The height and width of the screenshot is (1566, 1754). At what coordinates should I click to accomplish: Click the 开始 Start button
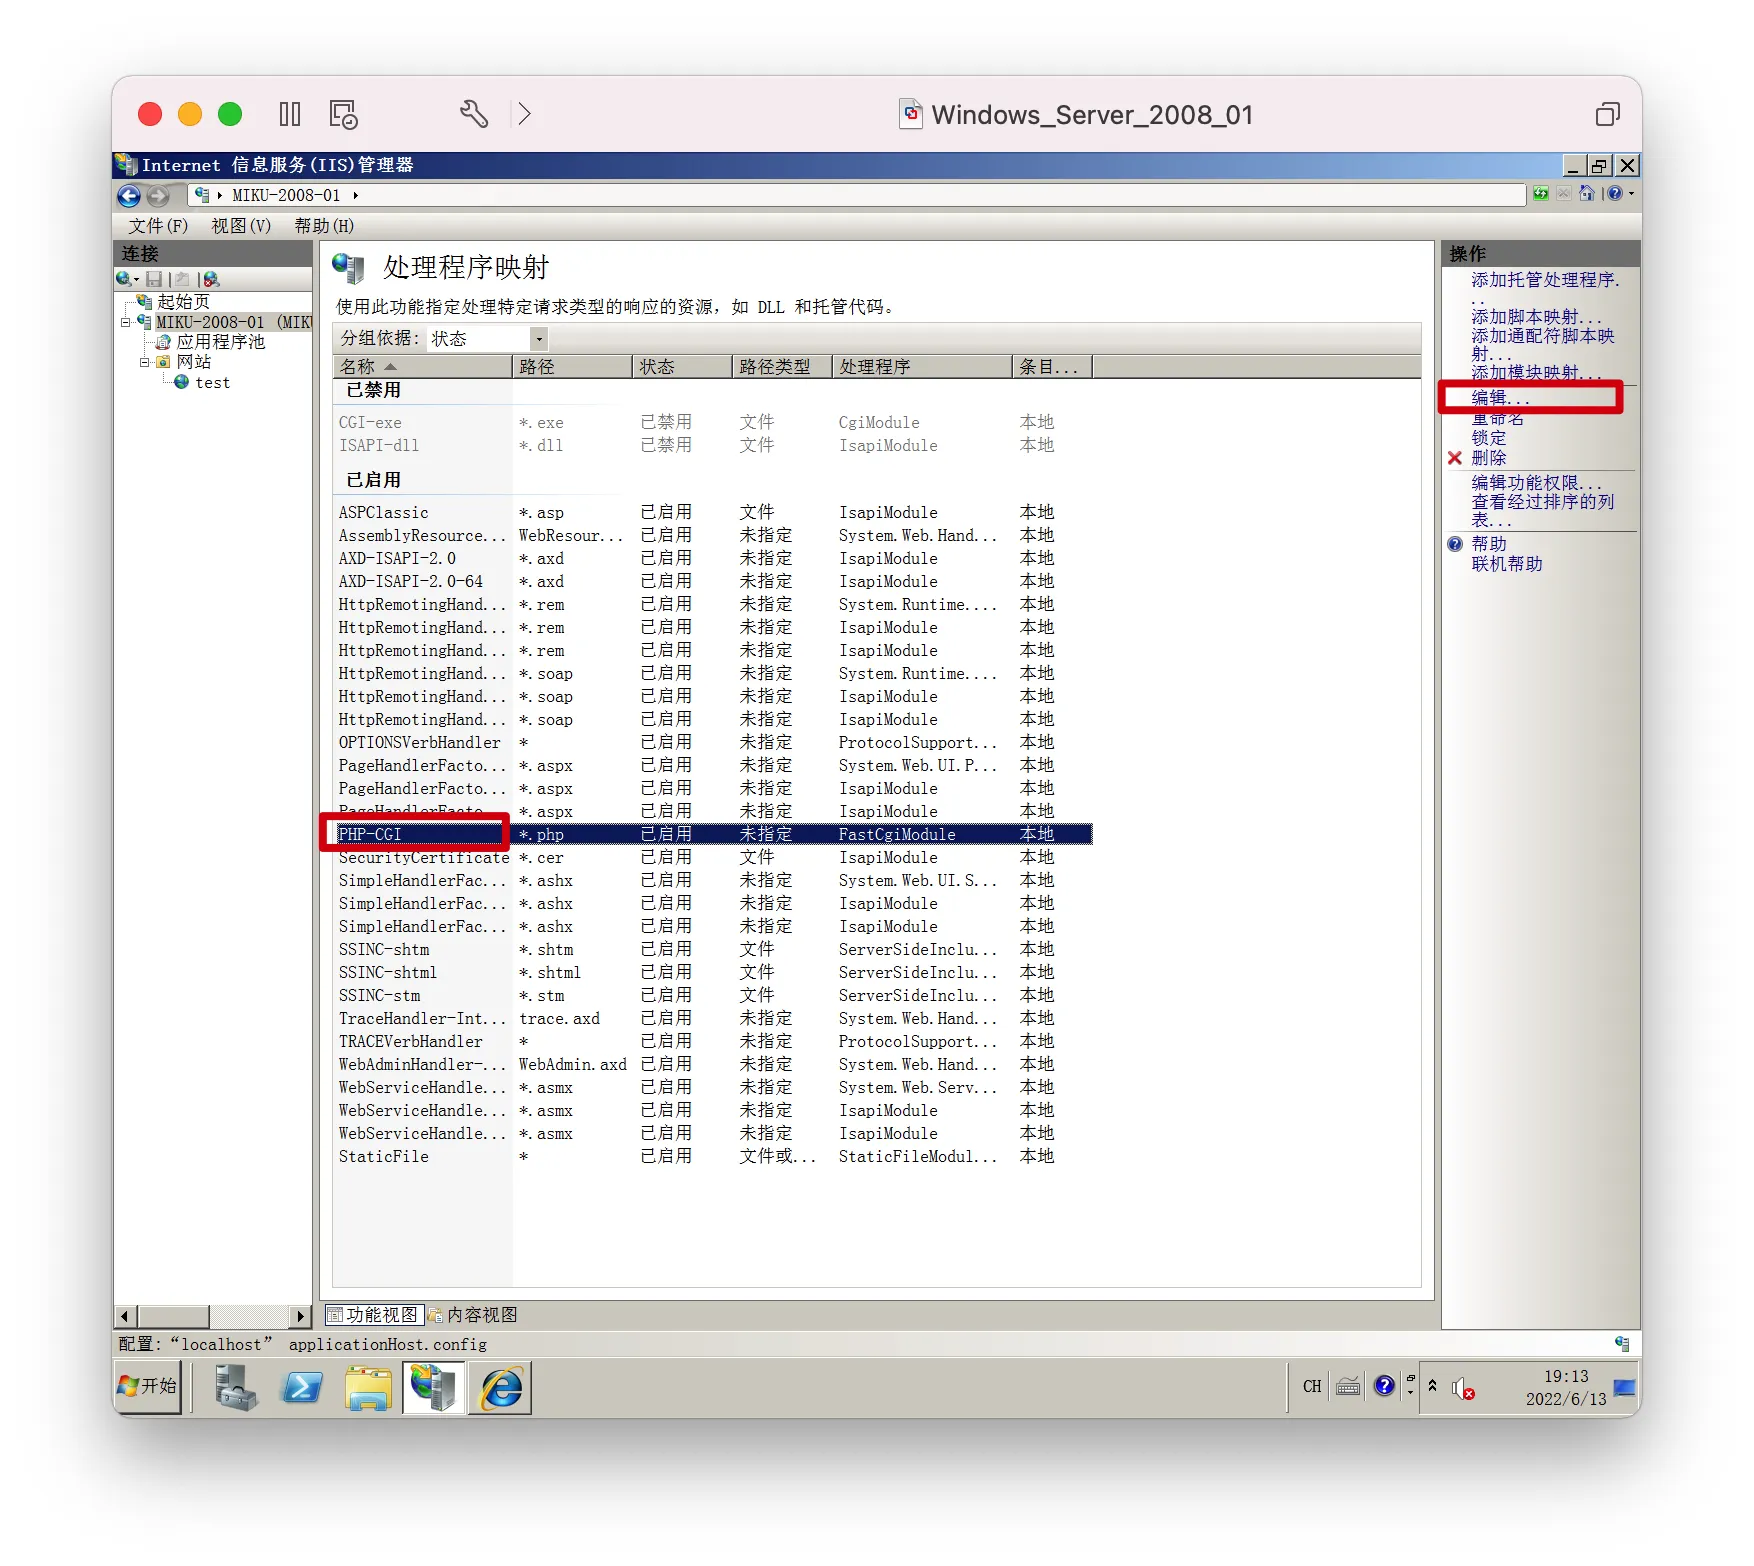click(x=148, y=1387)
